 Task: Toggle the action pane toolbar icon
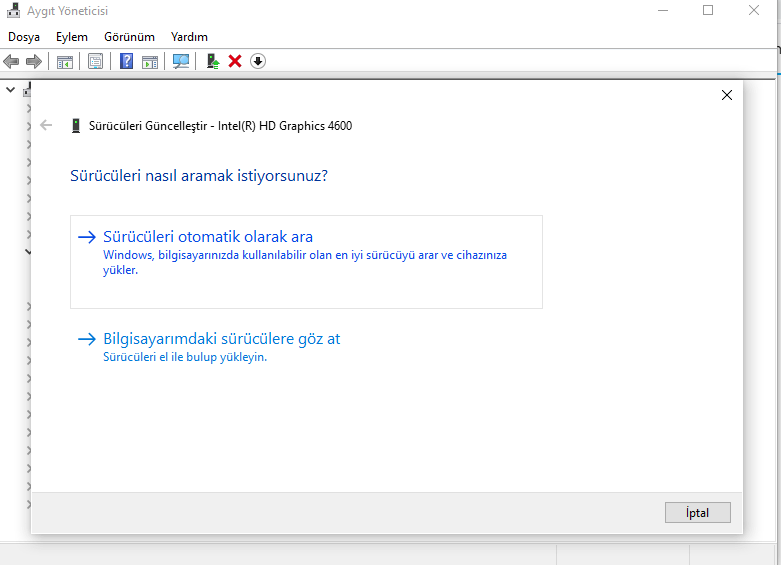pyautogui.click(x=150, y=62)
